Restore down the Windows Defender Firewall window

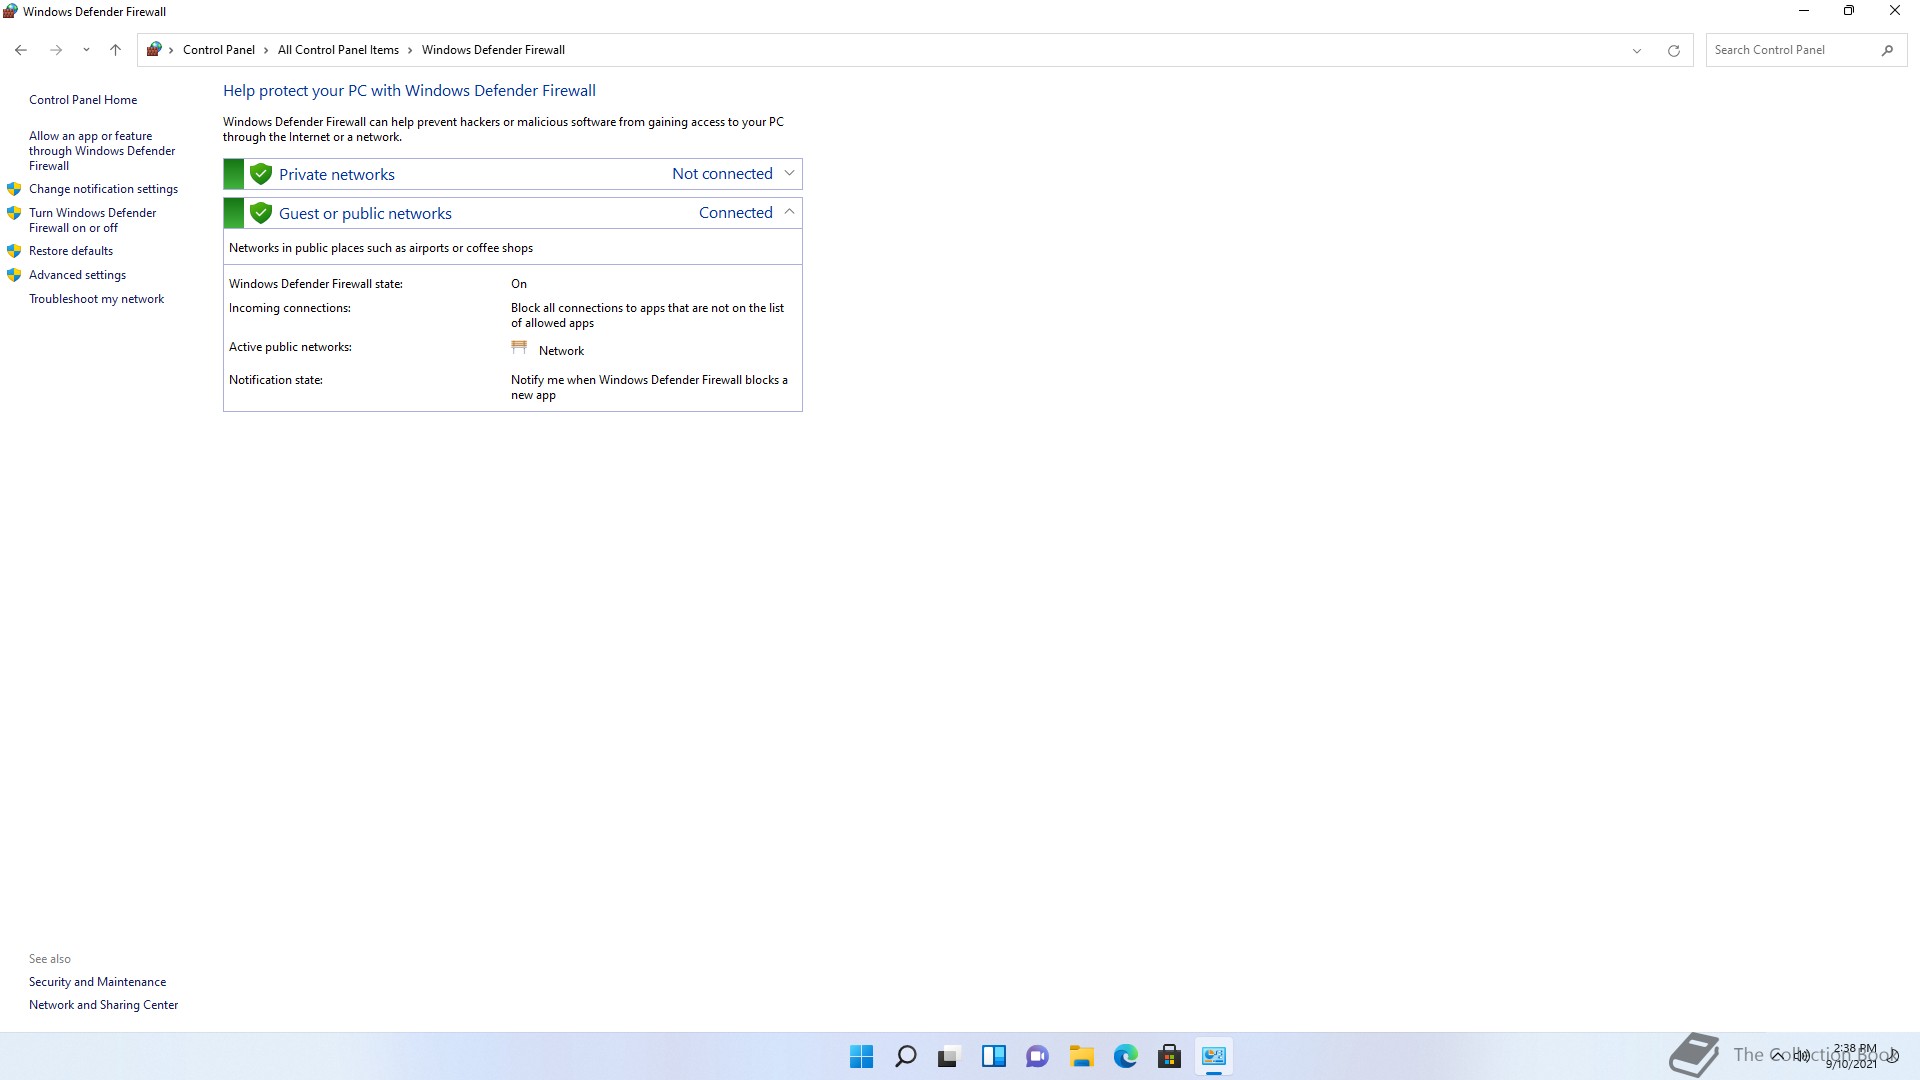(1849, 11)
